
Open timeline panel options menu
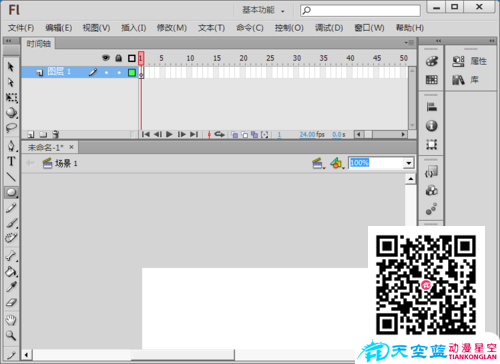point(409,43)
